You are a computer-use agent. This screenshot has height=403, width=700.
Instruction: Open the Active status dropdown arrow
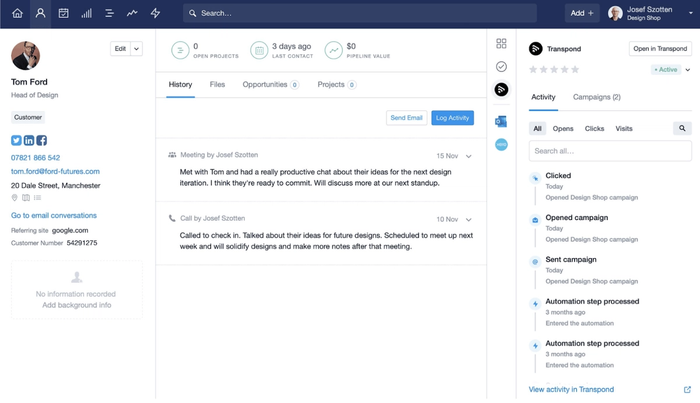[688, 70]
